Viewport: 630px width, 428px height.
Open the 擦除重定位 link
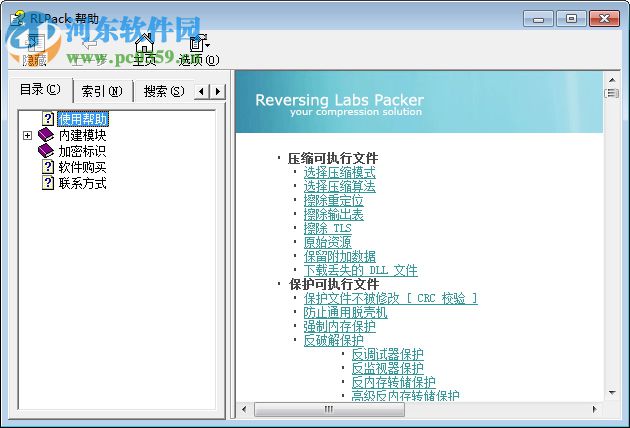(x=333, y=200)
